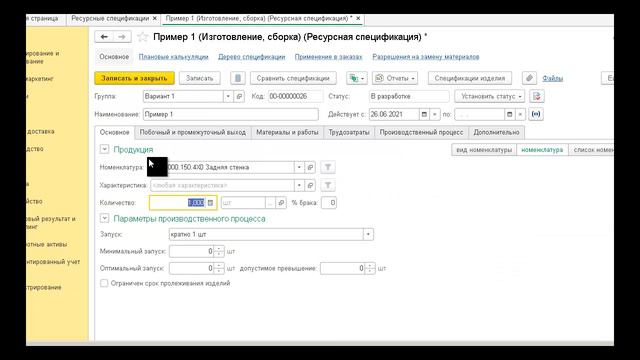Open the Номенклатура dropdown arrow
The width and height of the screenshot is (640, 360).
pos(299,167)
